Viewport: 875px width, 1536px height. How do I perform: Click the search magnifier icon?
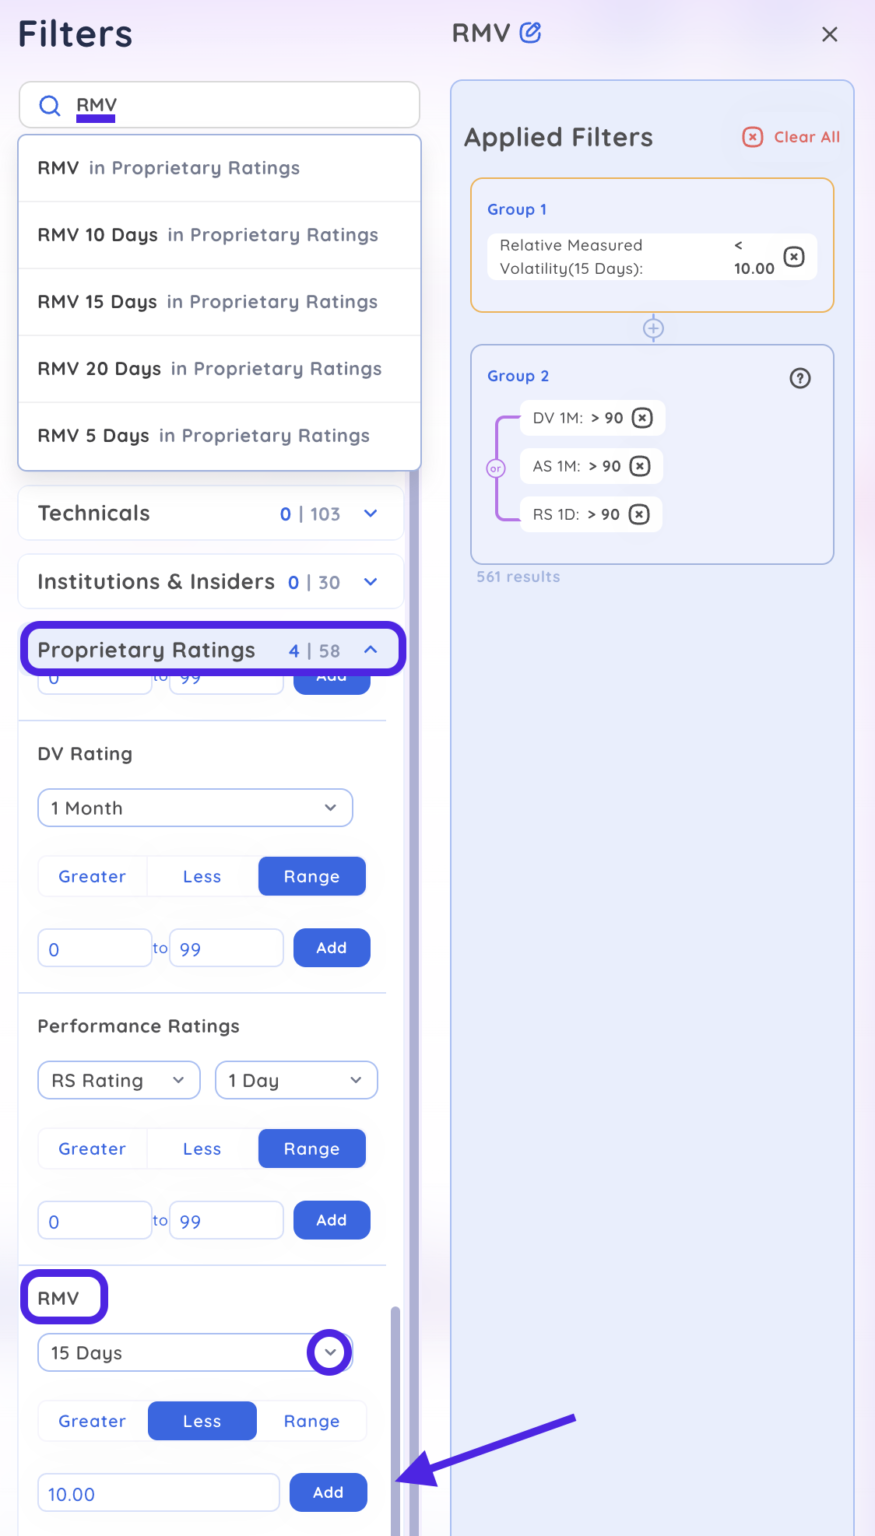(49, 105)
